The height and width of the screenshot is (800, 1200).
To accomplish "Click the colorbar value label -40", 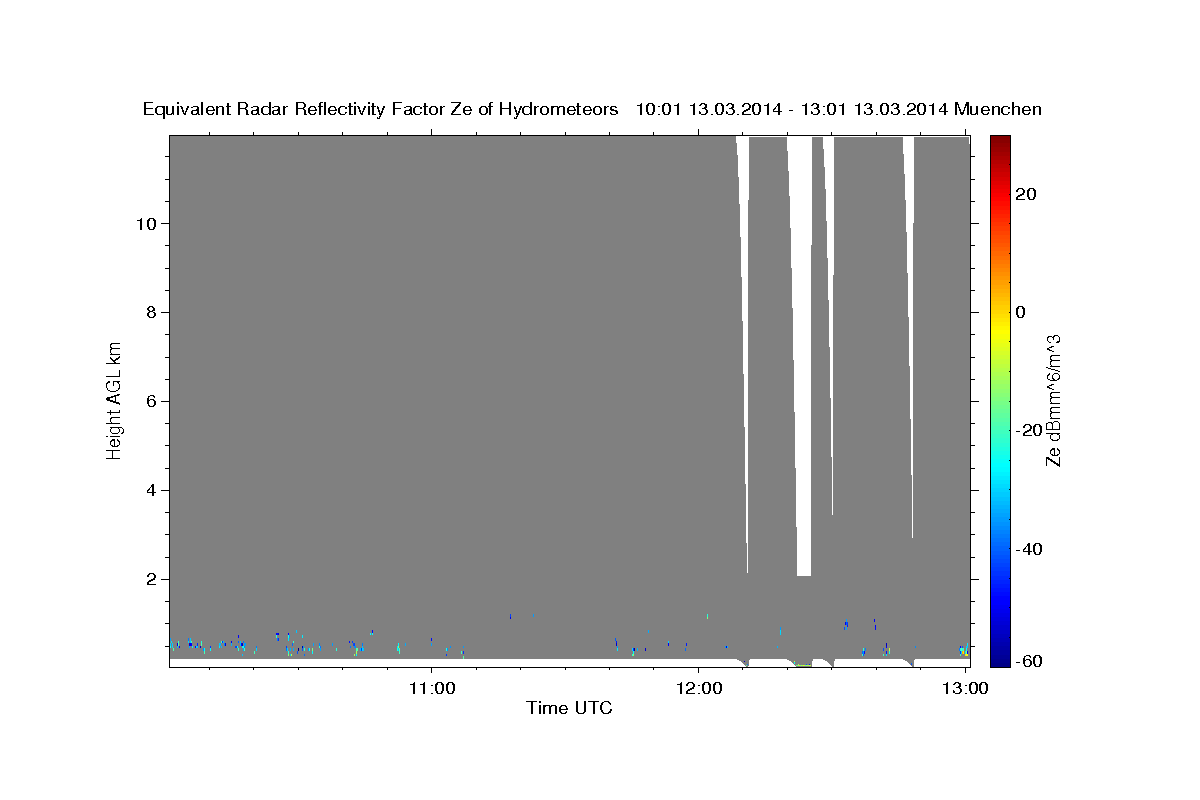I will click(1030, 549).
